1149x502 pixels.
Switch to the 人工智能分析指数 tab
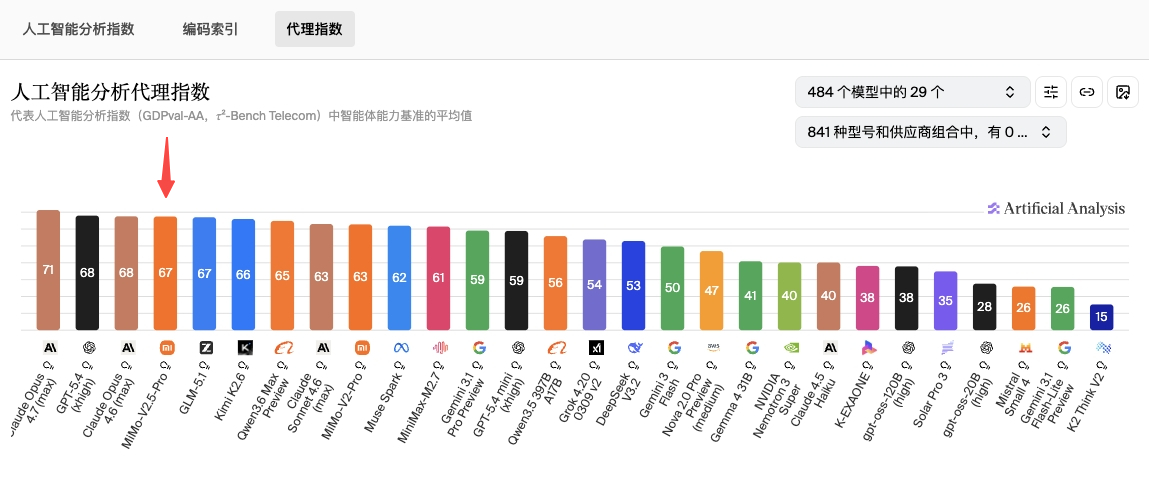coord(79,29)
